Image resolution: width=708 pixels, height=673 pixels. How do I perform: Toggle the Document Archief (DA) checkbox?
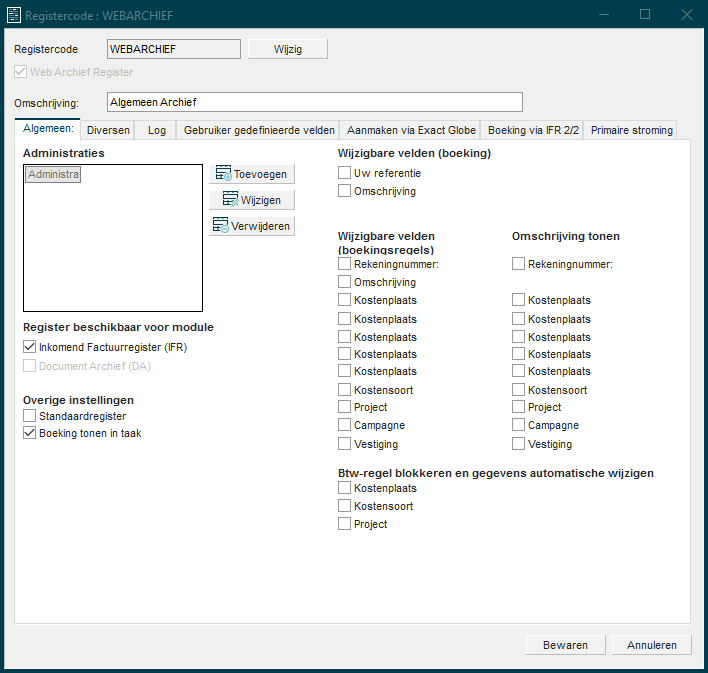(x=29, y=366)
